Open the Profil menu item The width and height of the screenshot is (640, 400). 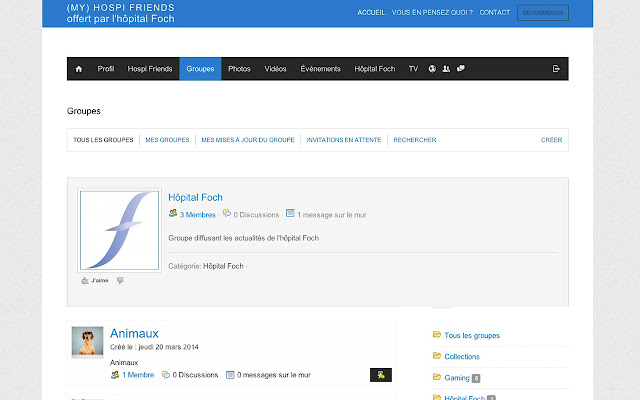(106, 69)
